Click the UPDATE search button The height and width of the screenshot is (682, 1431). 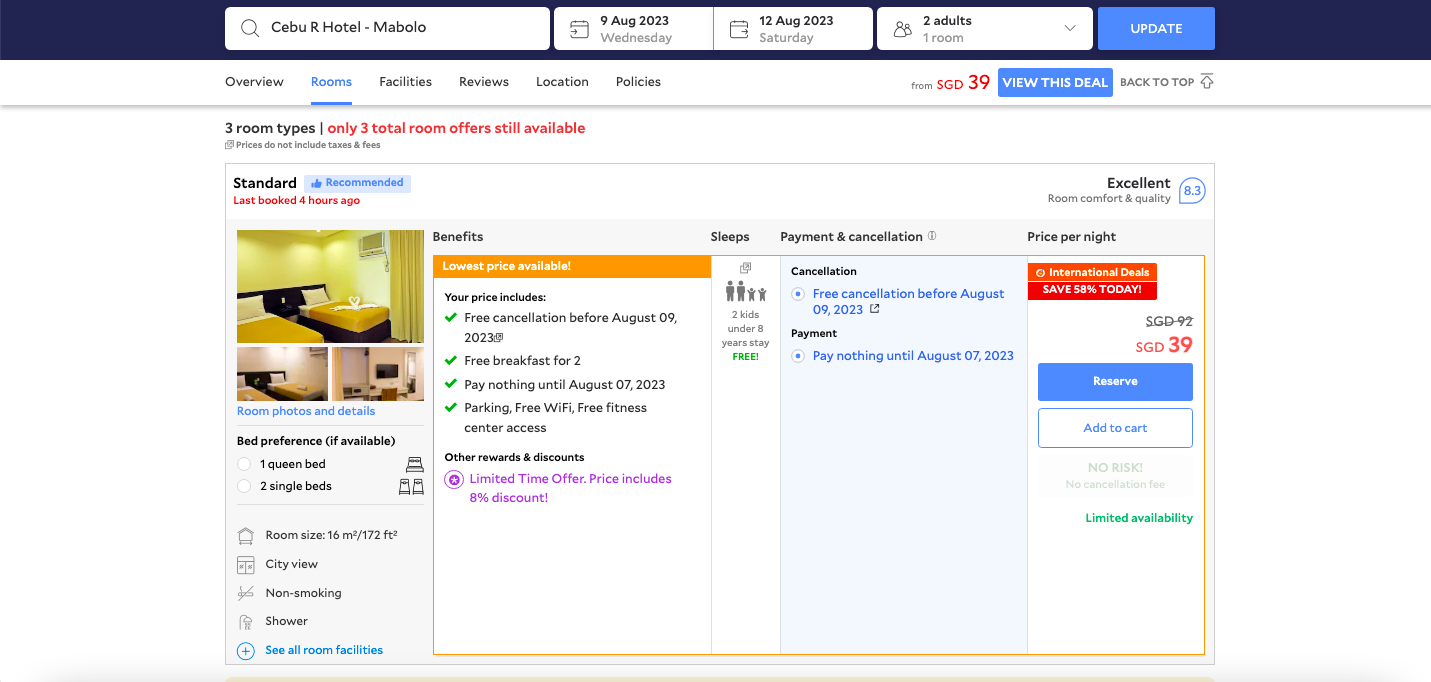pos(1156,29)
